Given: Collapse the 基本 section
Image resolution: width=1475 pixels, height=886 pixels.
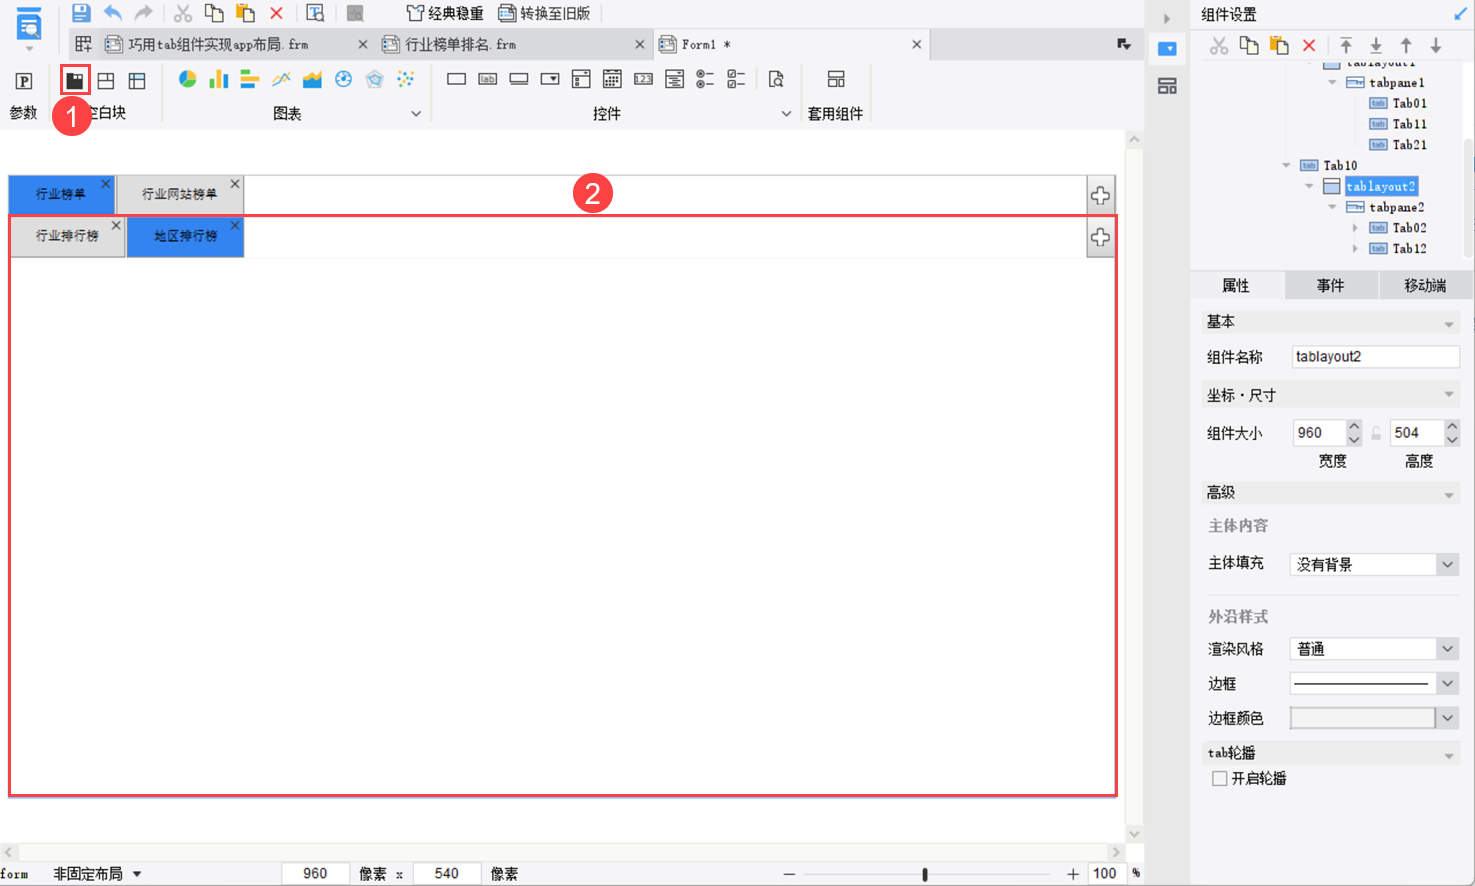Looking at the screenshot, I should pos(1449,324).
